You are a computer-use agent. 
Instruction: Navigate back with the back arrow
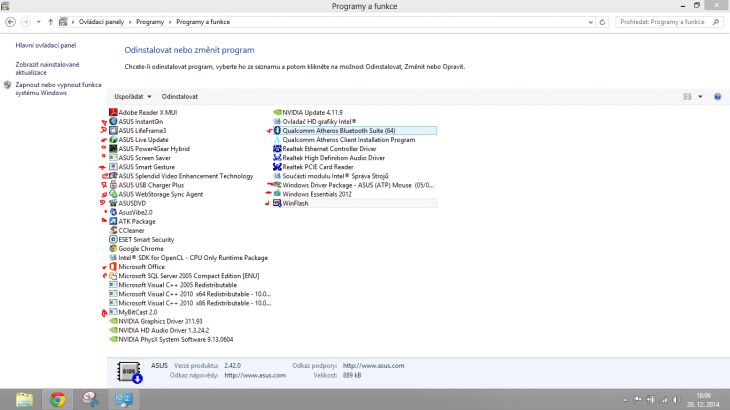coord(10,22)
